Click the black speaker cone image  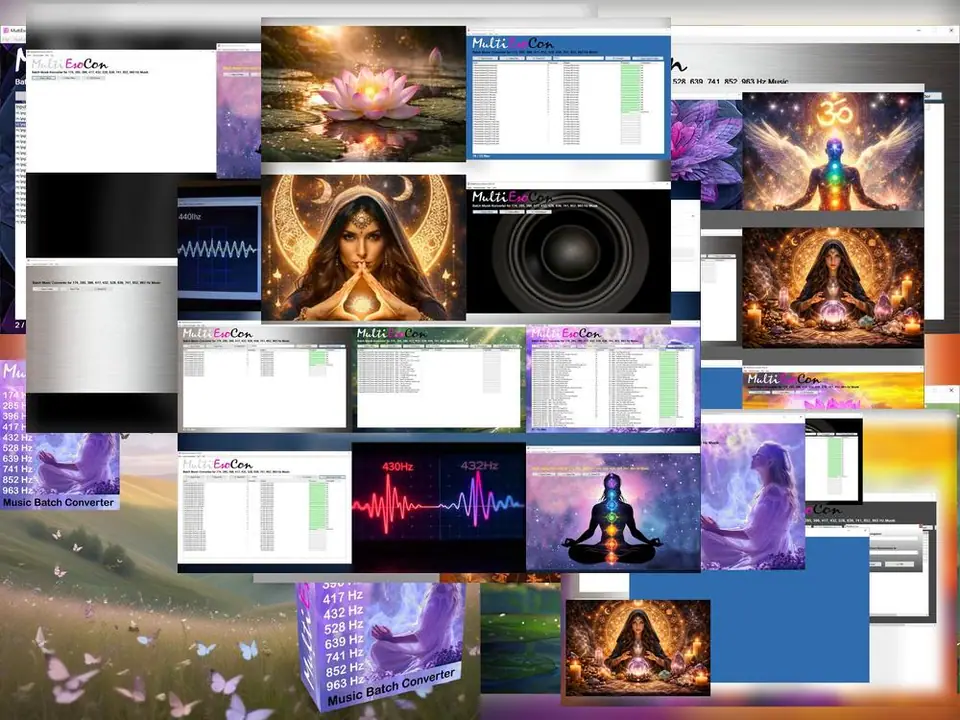[566, 259]
